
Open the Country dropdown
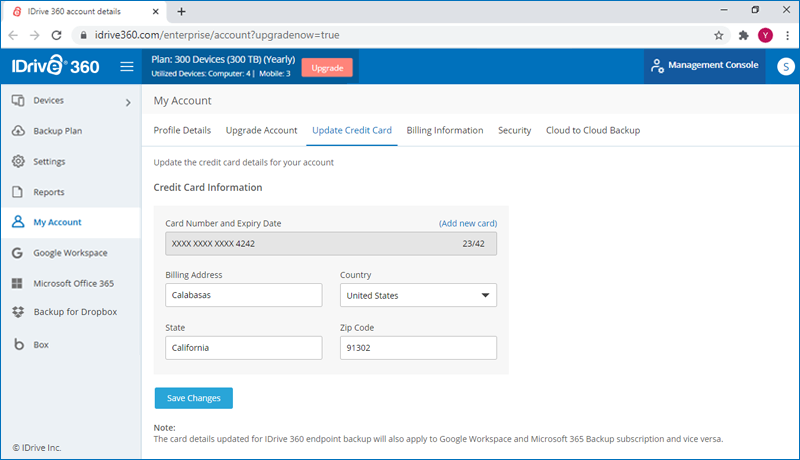[x=418, y=295]
